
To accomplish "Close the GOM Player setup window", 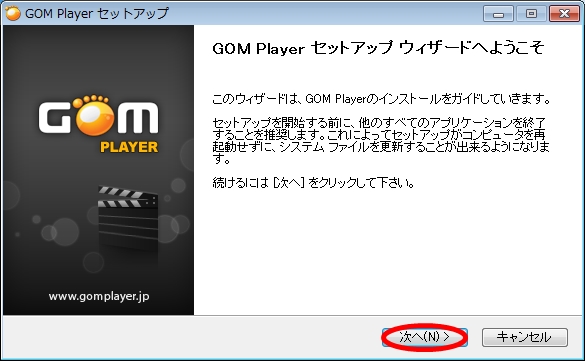I will point(564,14).
